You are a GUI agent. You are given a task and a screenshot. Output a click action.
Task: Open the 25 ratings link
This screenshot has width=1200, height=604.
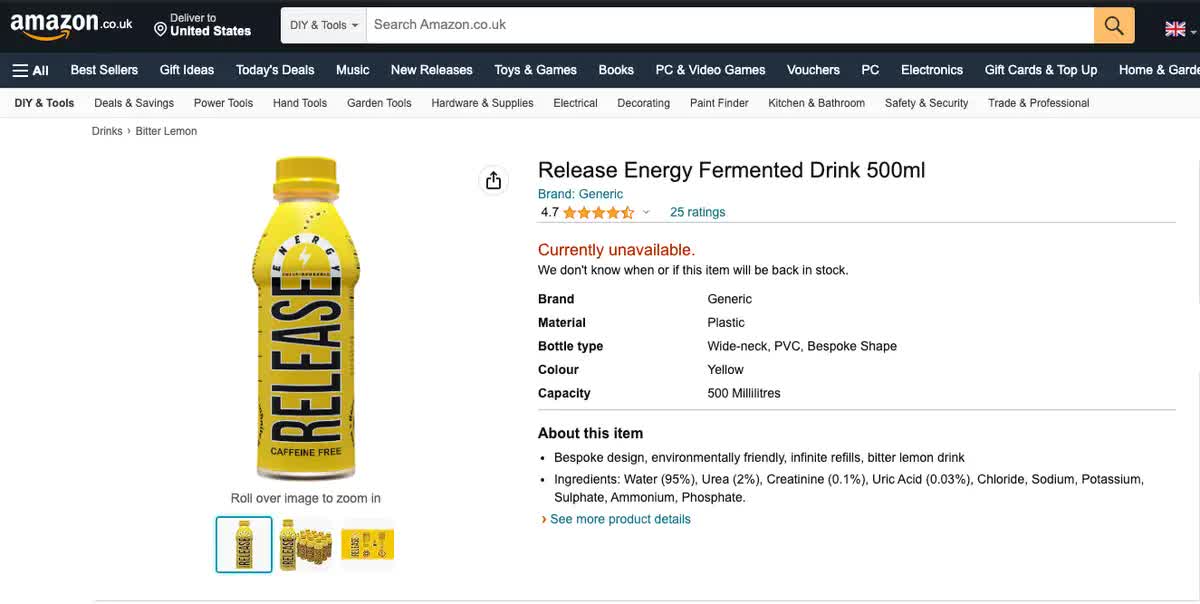point(697,212)
